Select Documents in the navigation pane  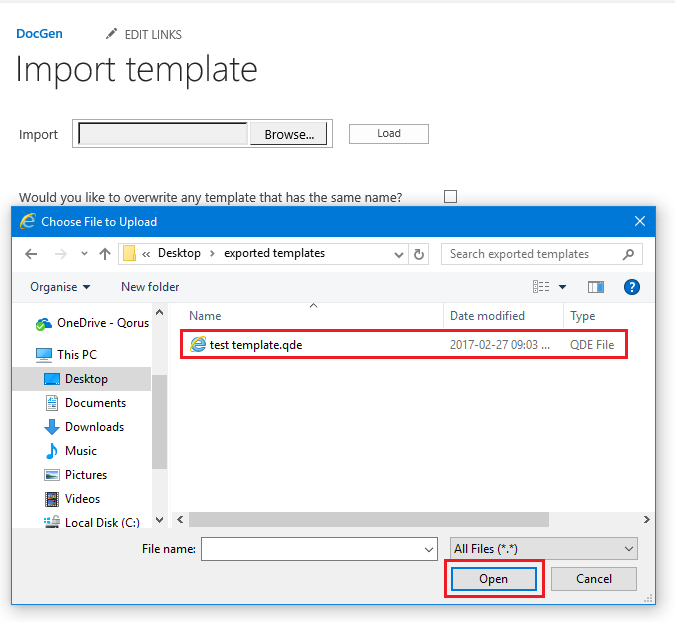click(x=95, y=403)
